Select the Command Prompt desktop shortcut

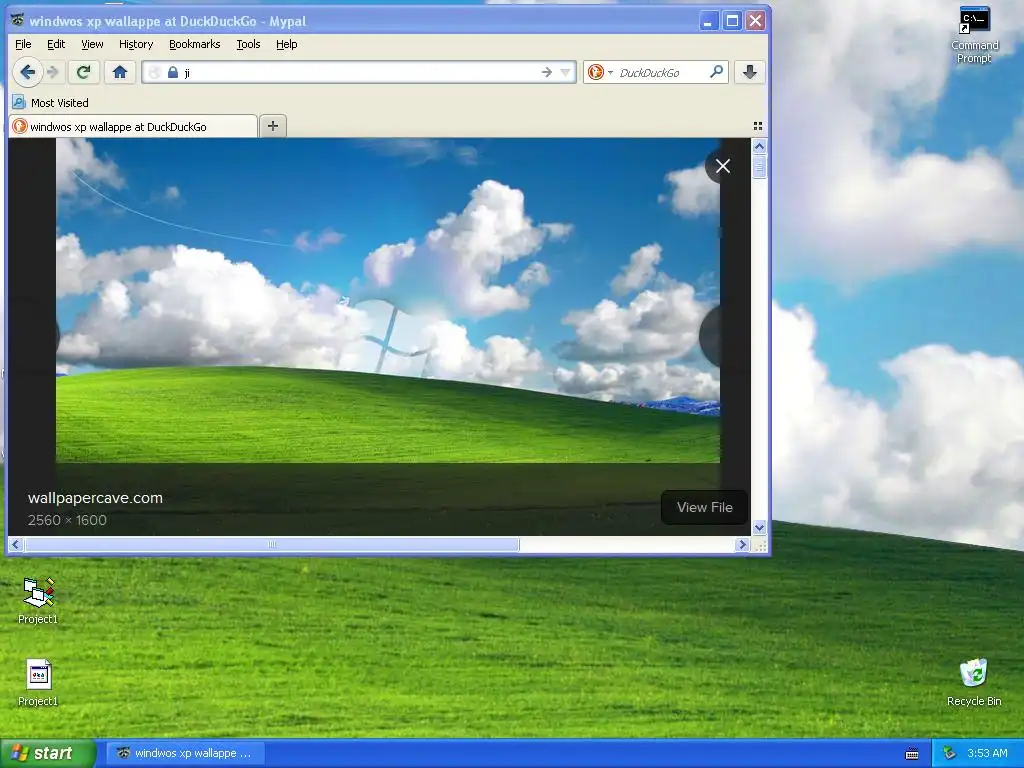tap(974, 35)
